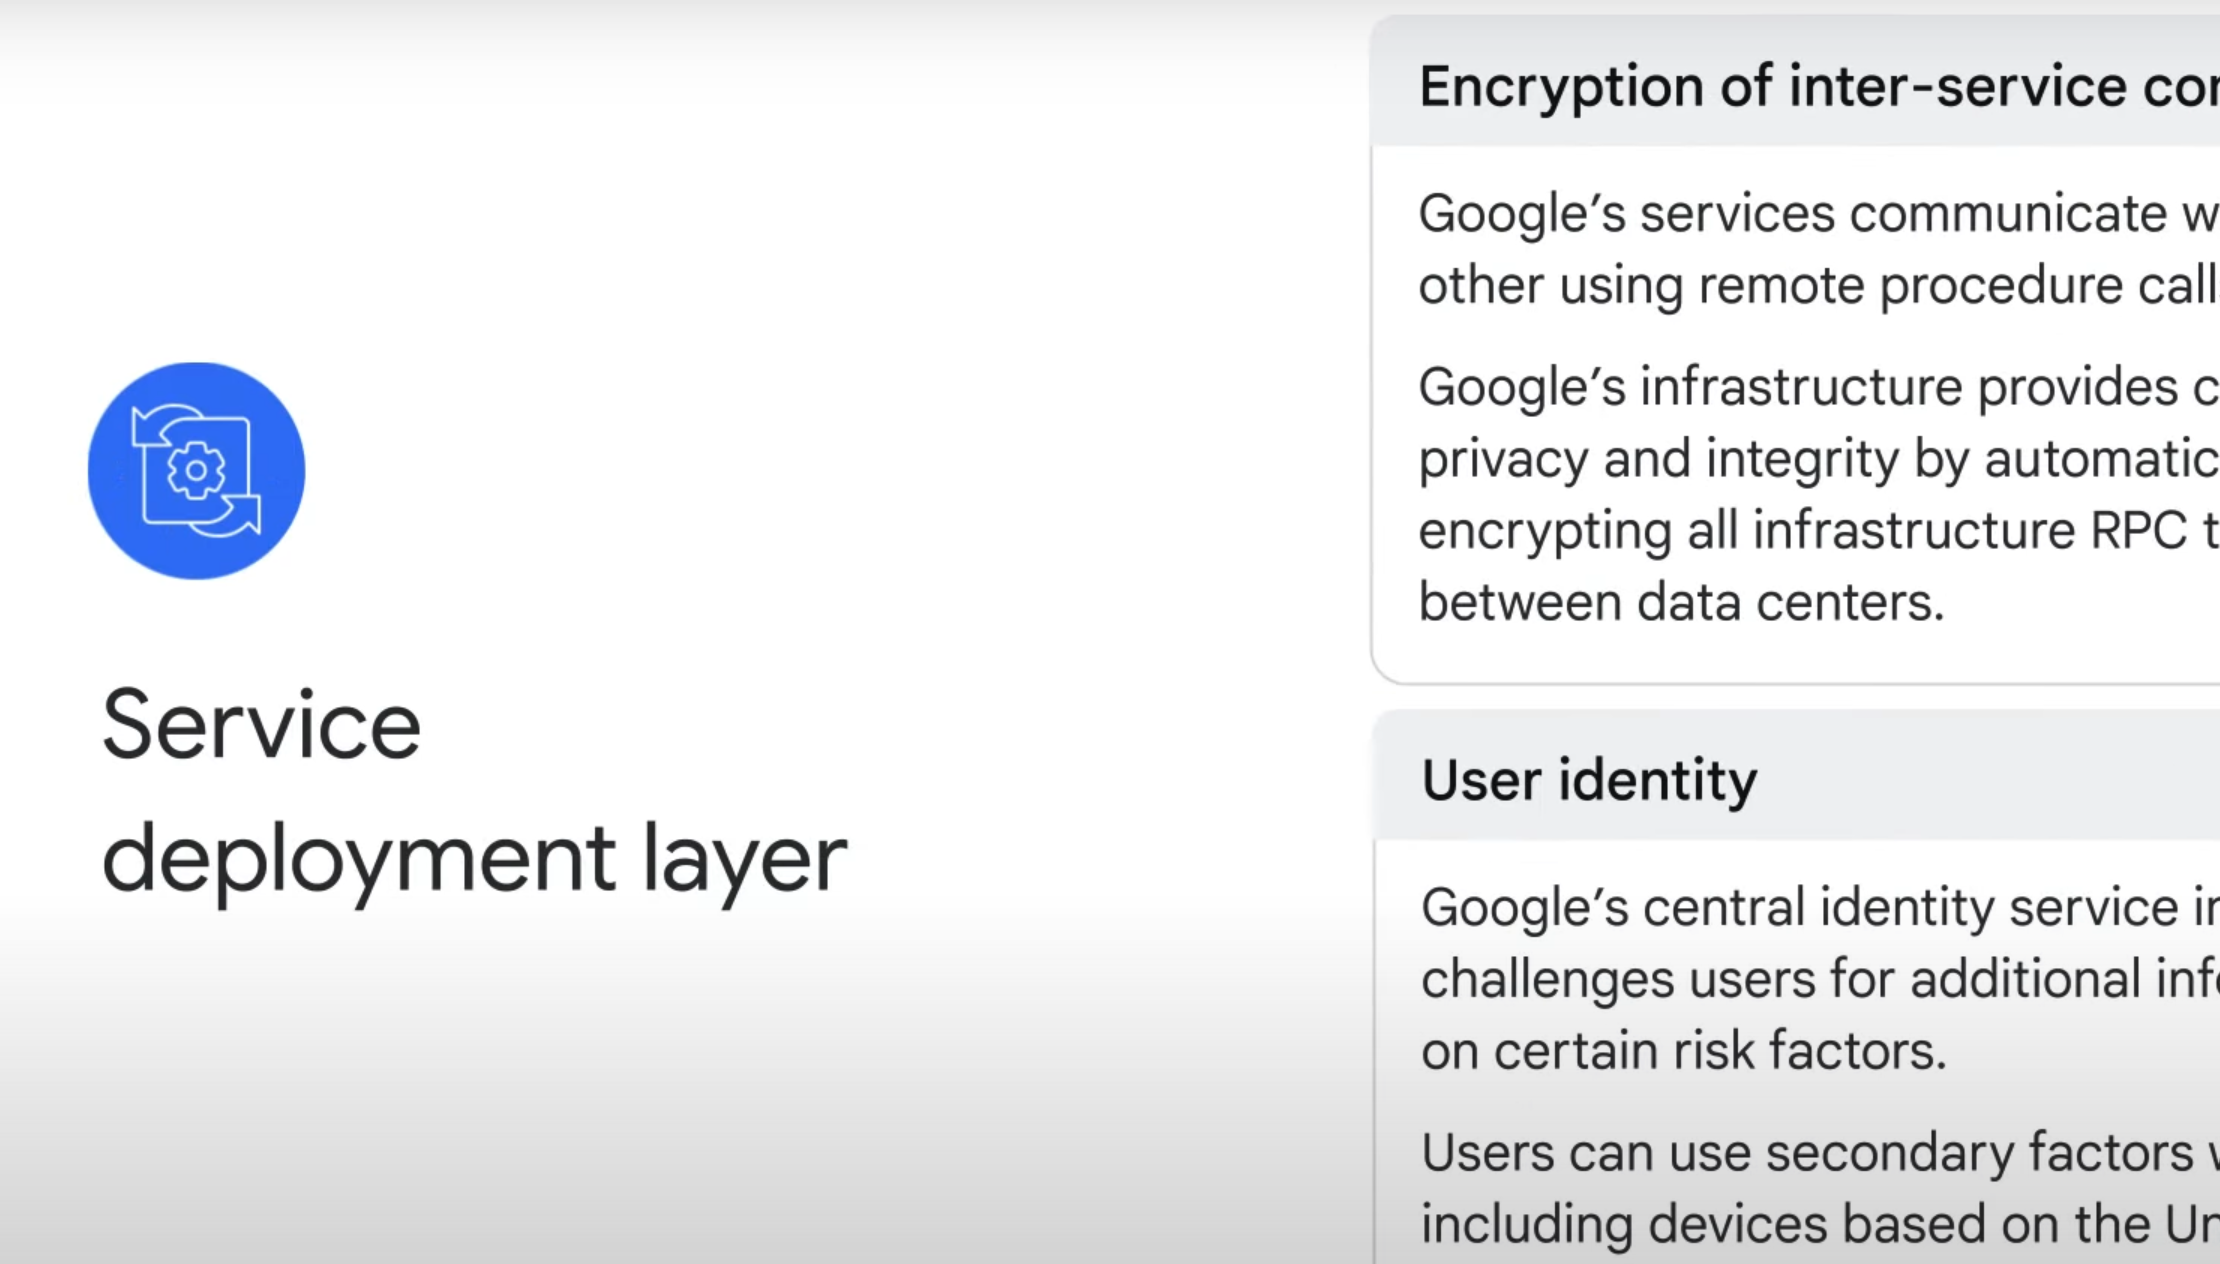Click the "between data centers." text
This screenshot has width=2220, height=1264.
[1681, 602]
